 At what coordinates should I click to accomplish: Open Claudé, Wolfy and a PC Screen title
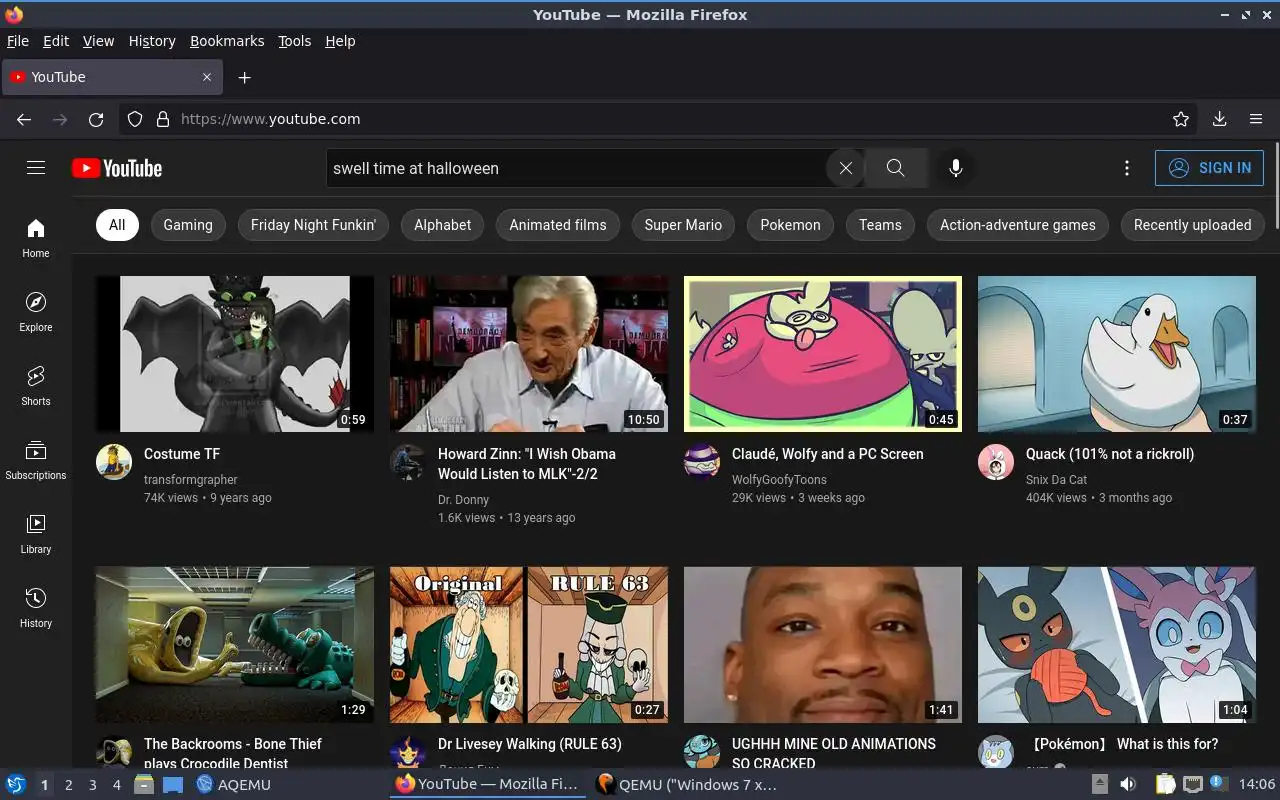828,454
